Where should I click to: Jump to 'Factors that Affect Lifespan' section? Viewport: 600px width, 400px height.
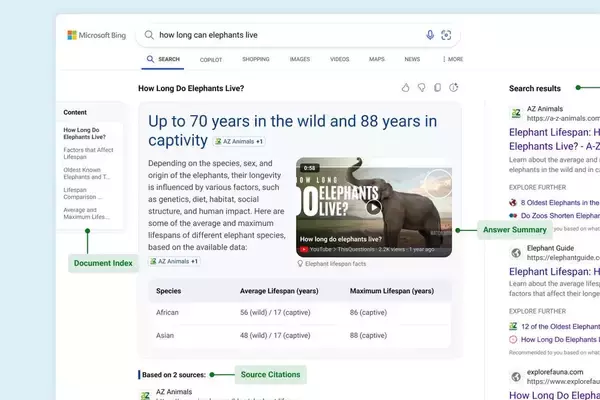[x=90, y=152]
